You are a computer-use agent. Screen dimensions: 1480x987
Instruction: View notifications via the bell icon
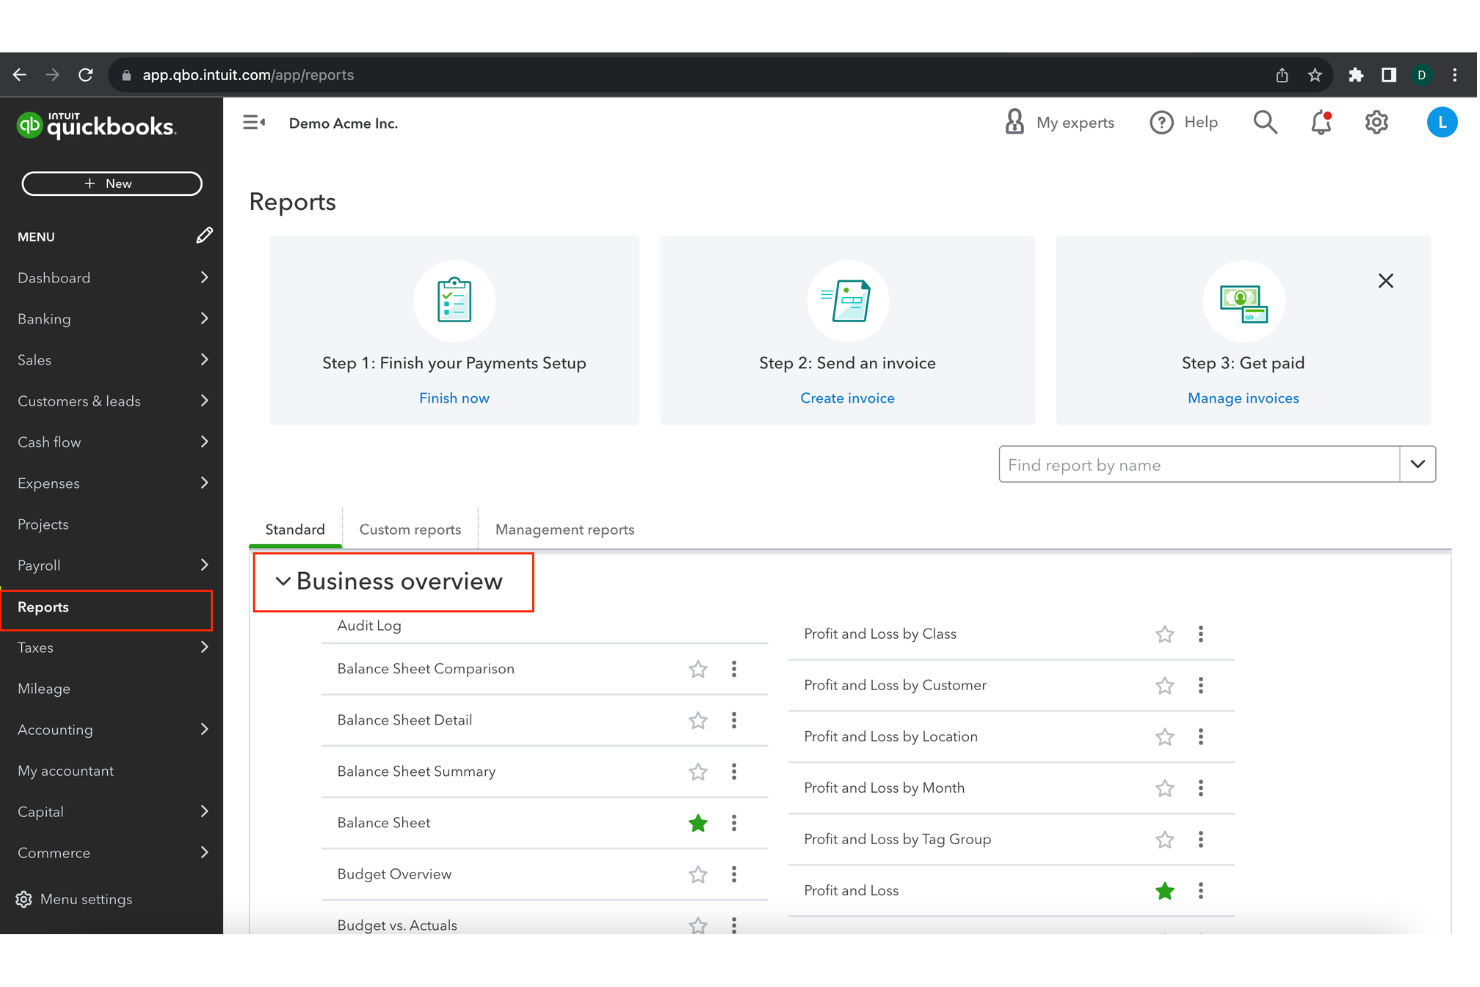[x=1320, y=123]
